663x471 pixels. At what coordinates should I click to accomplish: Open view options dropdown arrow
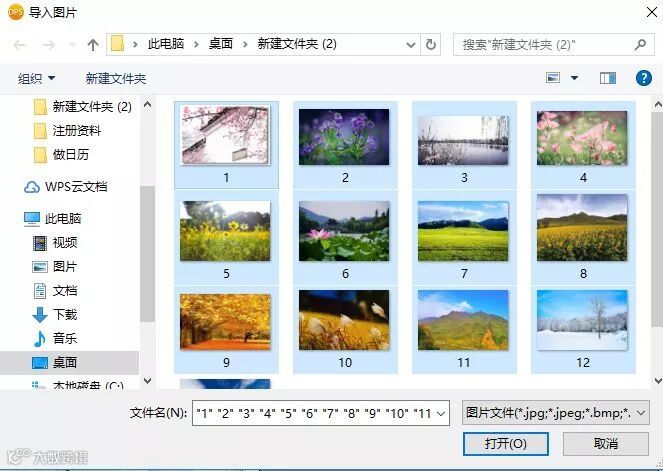pyautogui.click(x=574, y=78)
